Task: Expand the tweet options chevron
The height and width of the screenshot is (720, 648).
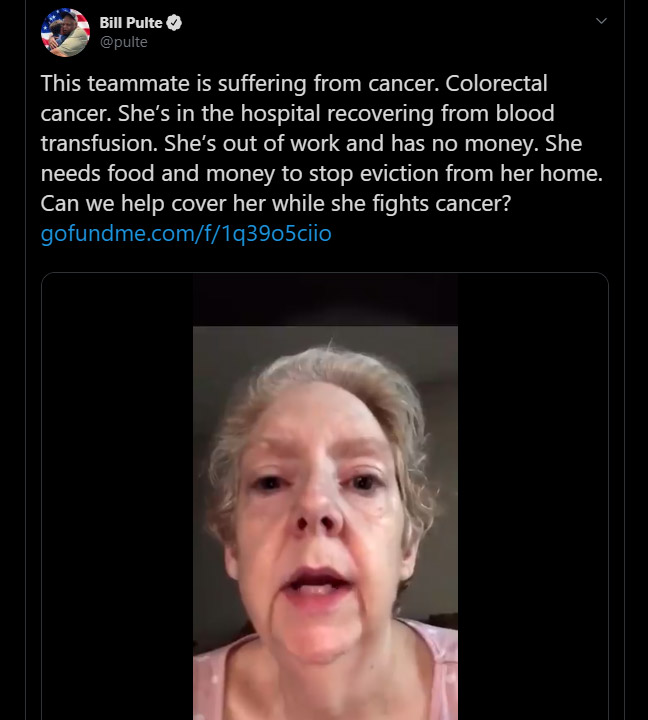Action: coord(600,21)
